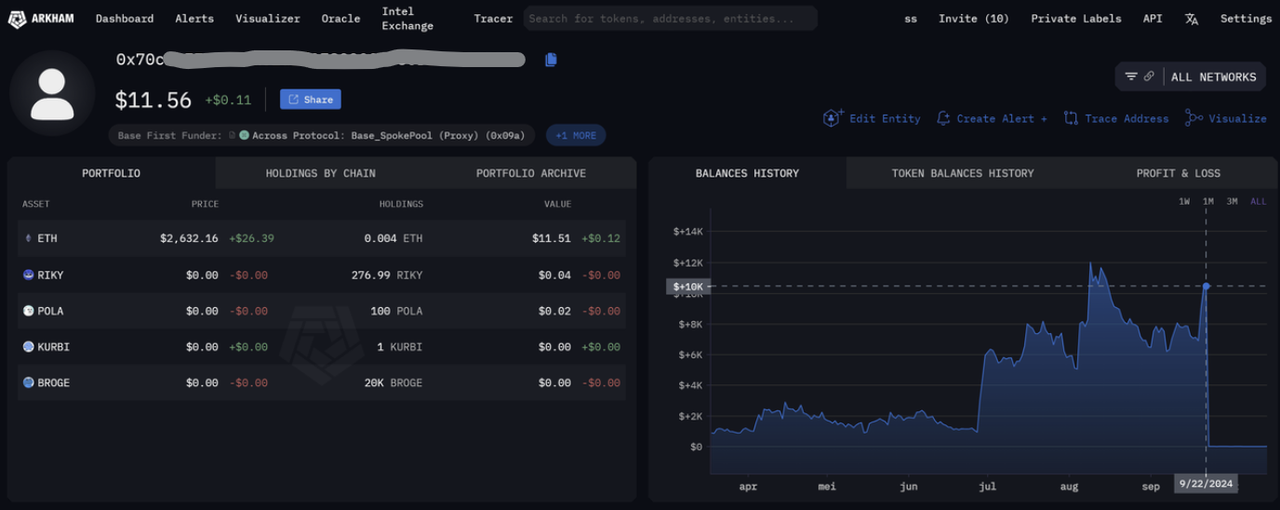Click the Visualize graph icon
This screenshot has height=510, width=1280.
(1194, 118)
